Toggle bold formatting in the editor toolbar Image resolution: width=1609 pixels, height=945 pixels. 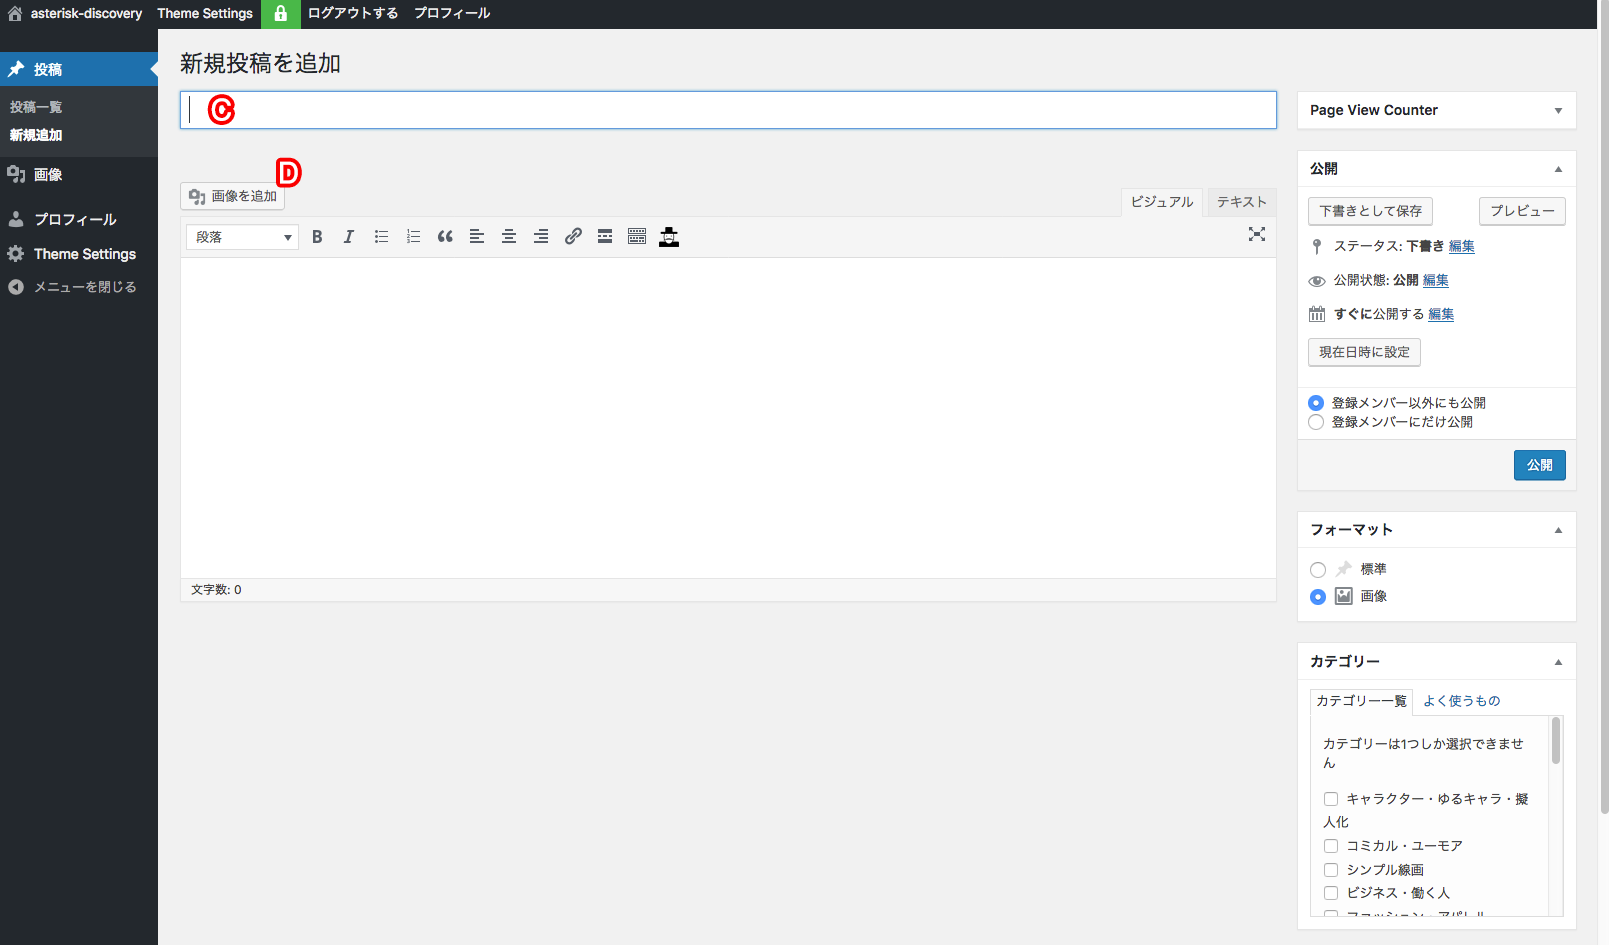click(x=317, y=237)
